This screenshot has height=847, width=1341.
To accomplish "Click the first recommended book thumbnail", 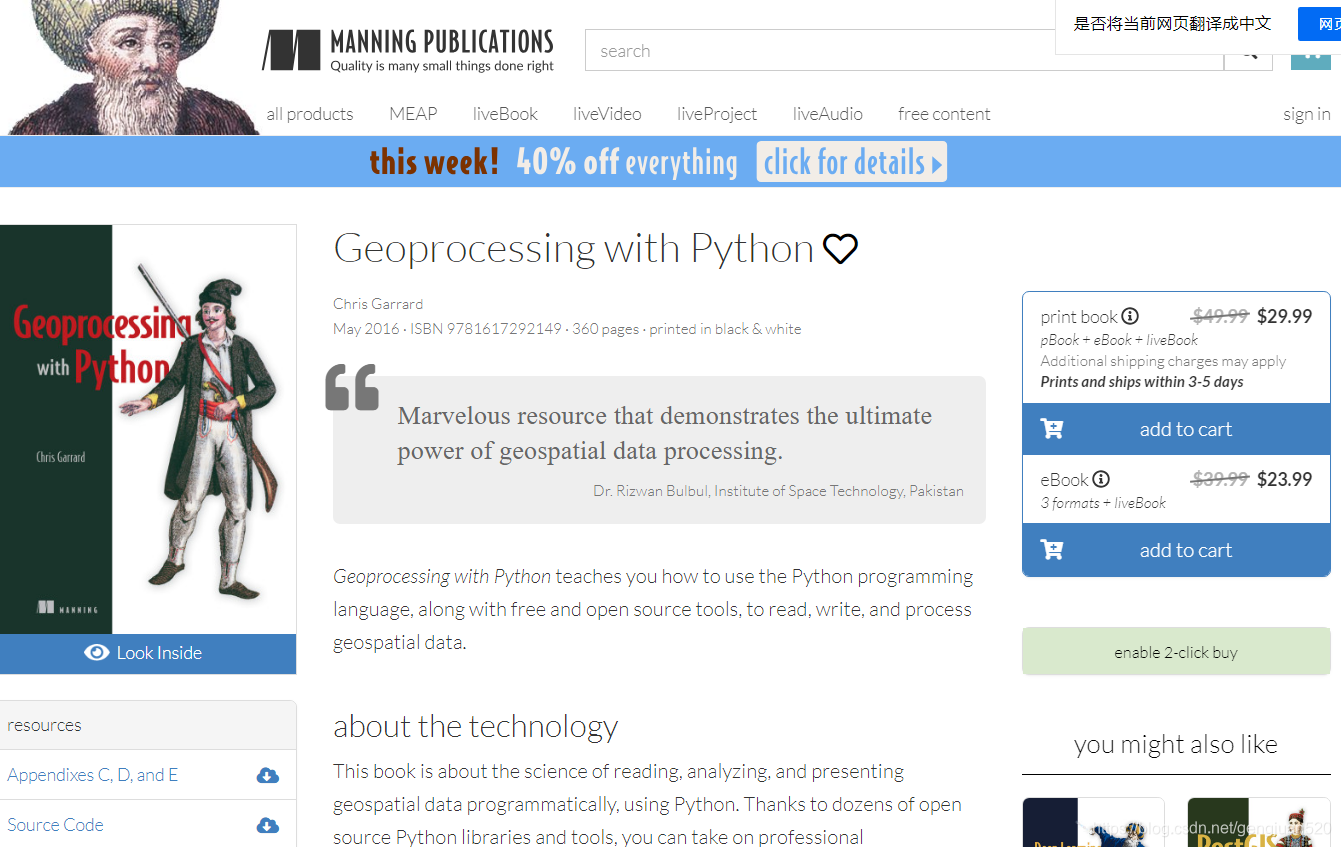I will pyautogui.click(x=1093, y=822).
